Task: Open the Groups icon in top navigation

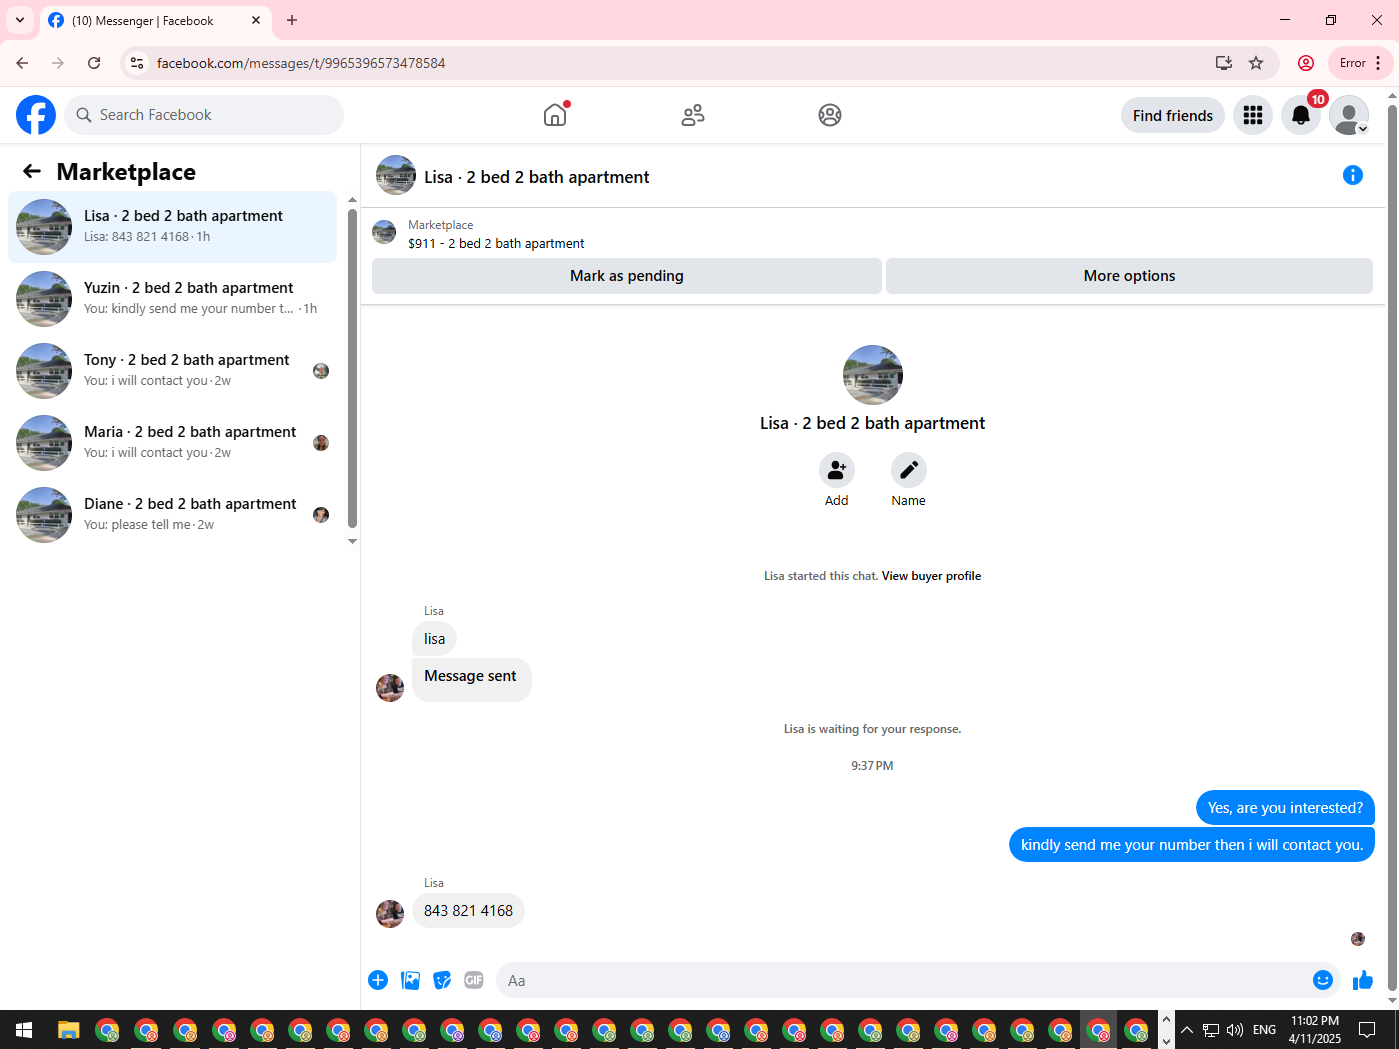Action: point(830,115)
